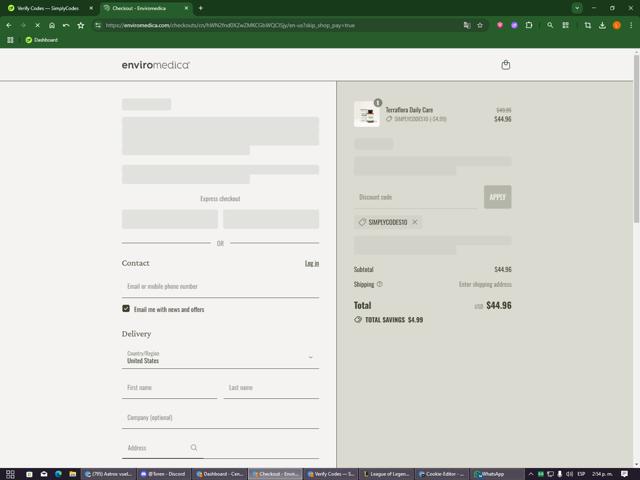Click the grid icon beside the search magnifier
Image resolution: width=640 pixels, height=480 pixels.
tap(565, 25)
